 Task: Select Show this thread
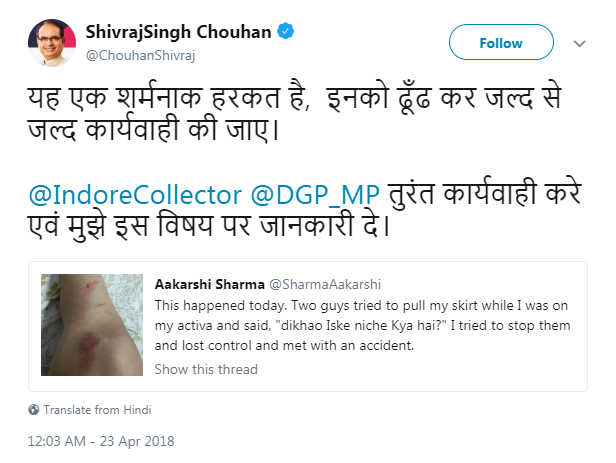[206, 369]
